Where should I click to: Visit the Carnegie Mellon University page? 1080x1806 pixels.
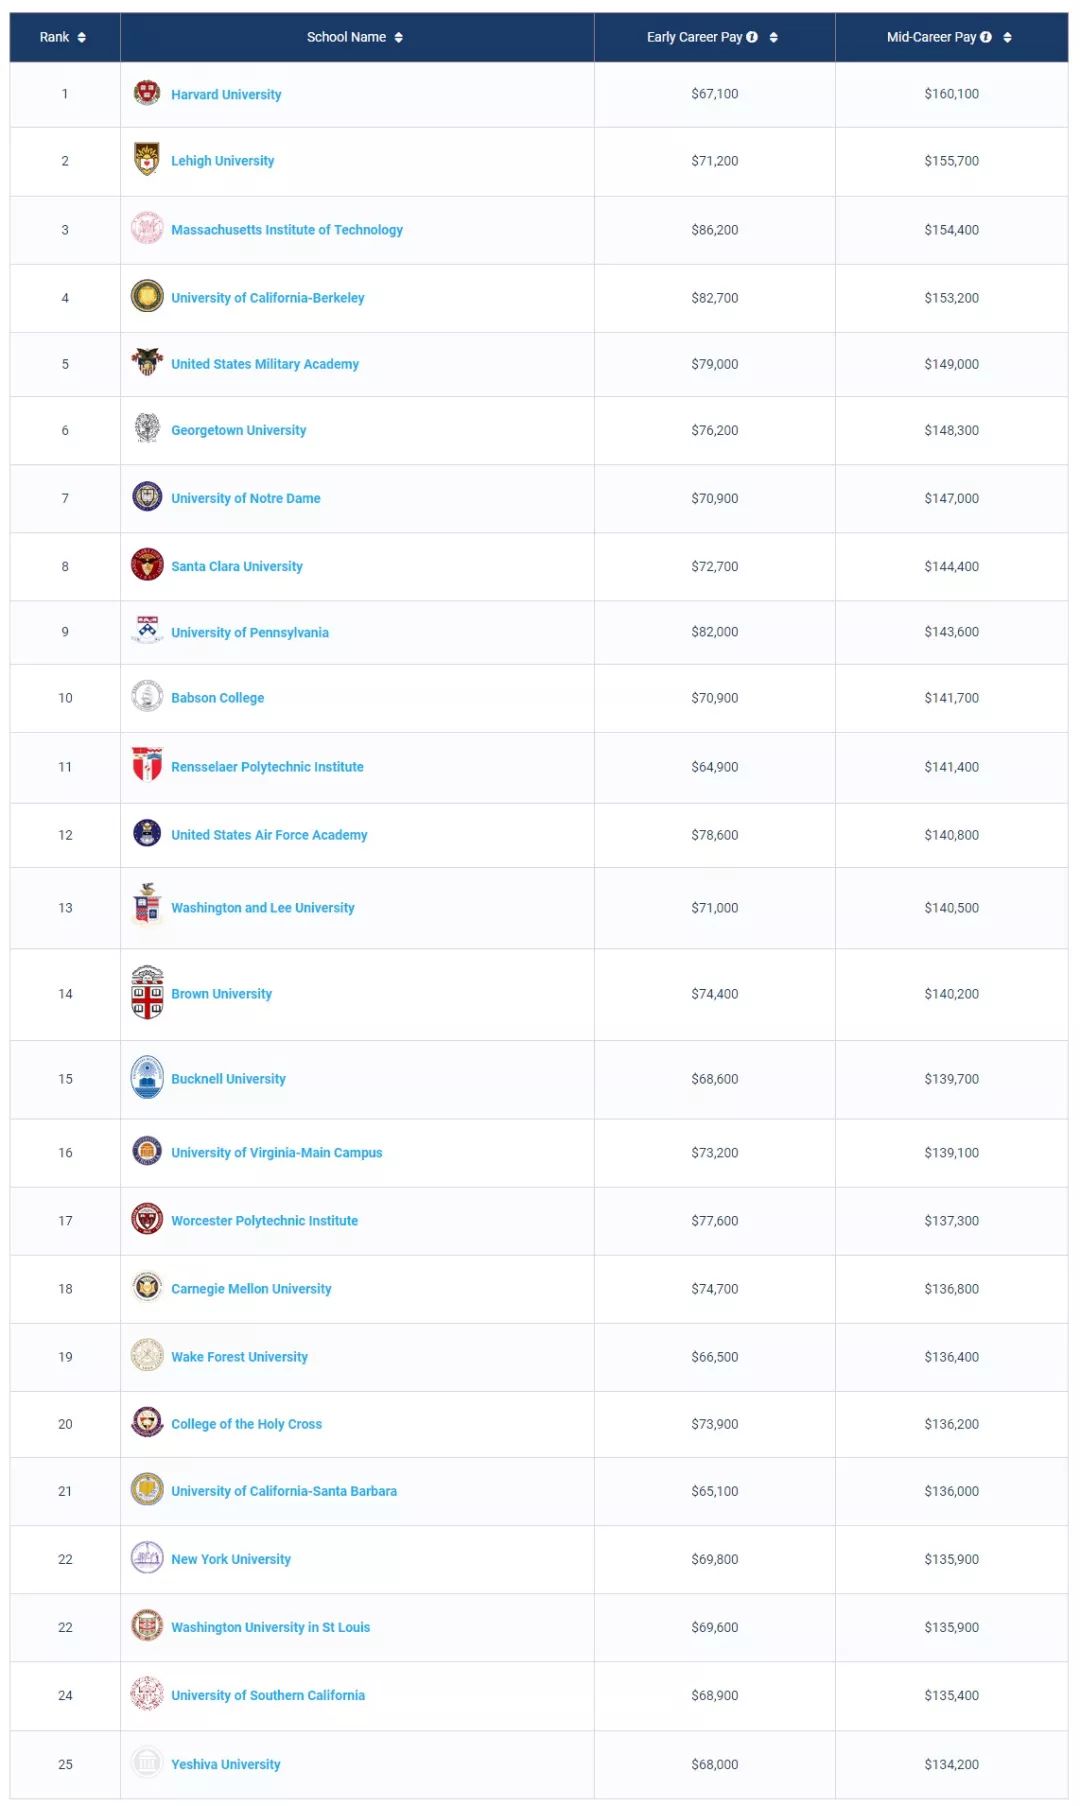pyautogui.click(x=251, y=1289)
